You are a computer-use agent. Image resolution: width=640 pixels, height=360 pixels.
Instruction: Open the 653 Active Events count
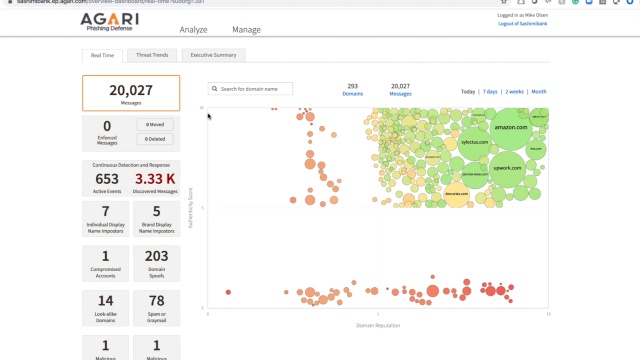click(x=107, y=182)
